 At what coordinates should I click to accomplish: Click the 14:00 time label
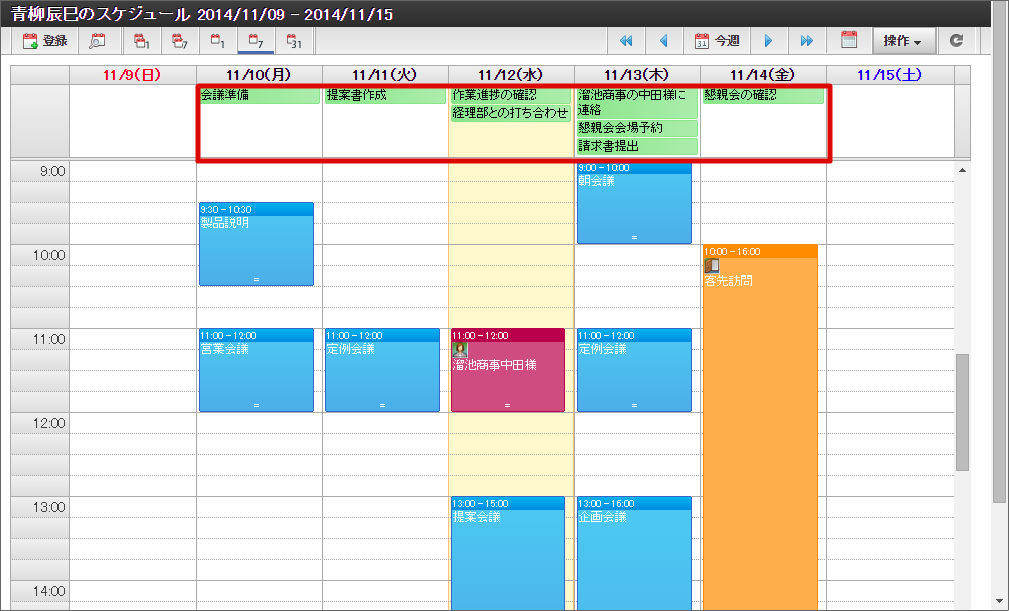49,591
